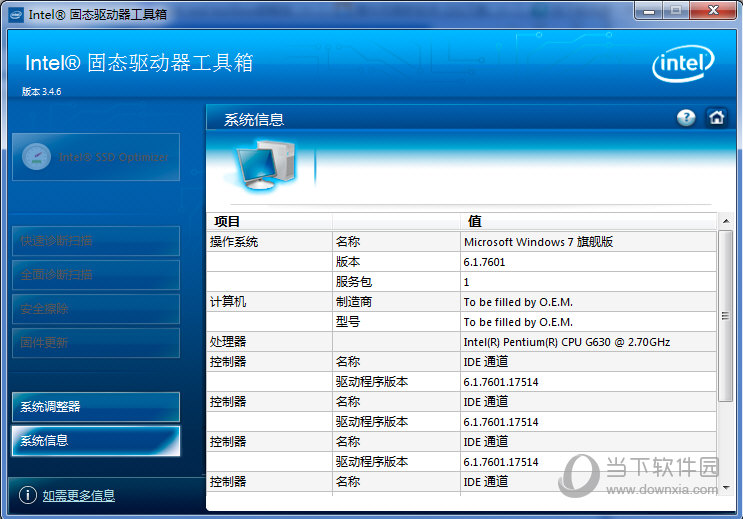
Task: Click the SSD Optimizer gauge icon
Action: tap(36, 157)
